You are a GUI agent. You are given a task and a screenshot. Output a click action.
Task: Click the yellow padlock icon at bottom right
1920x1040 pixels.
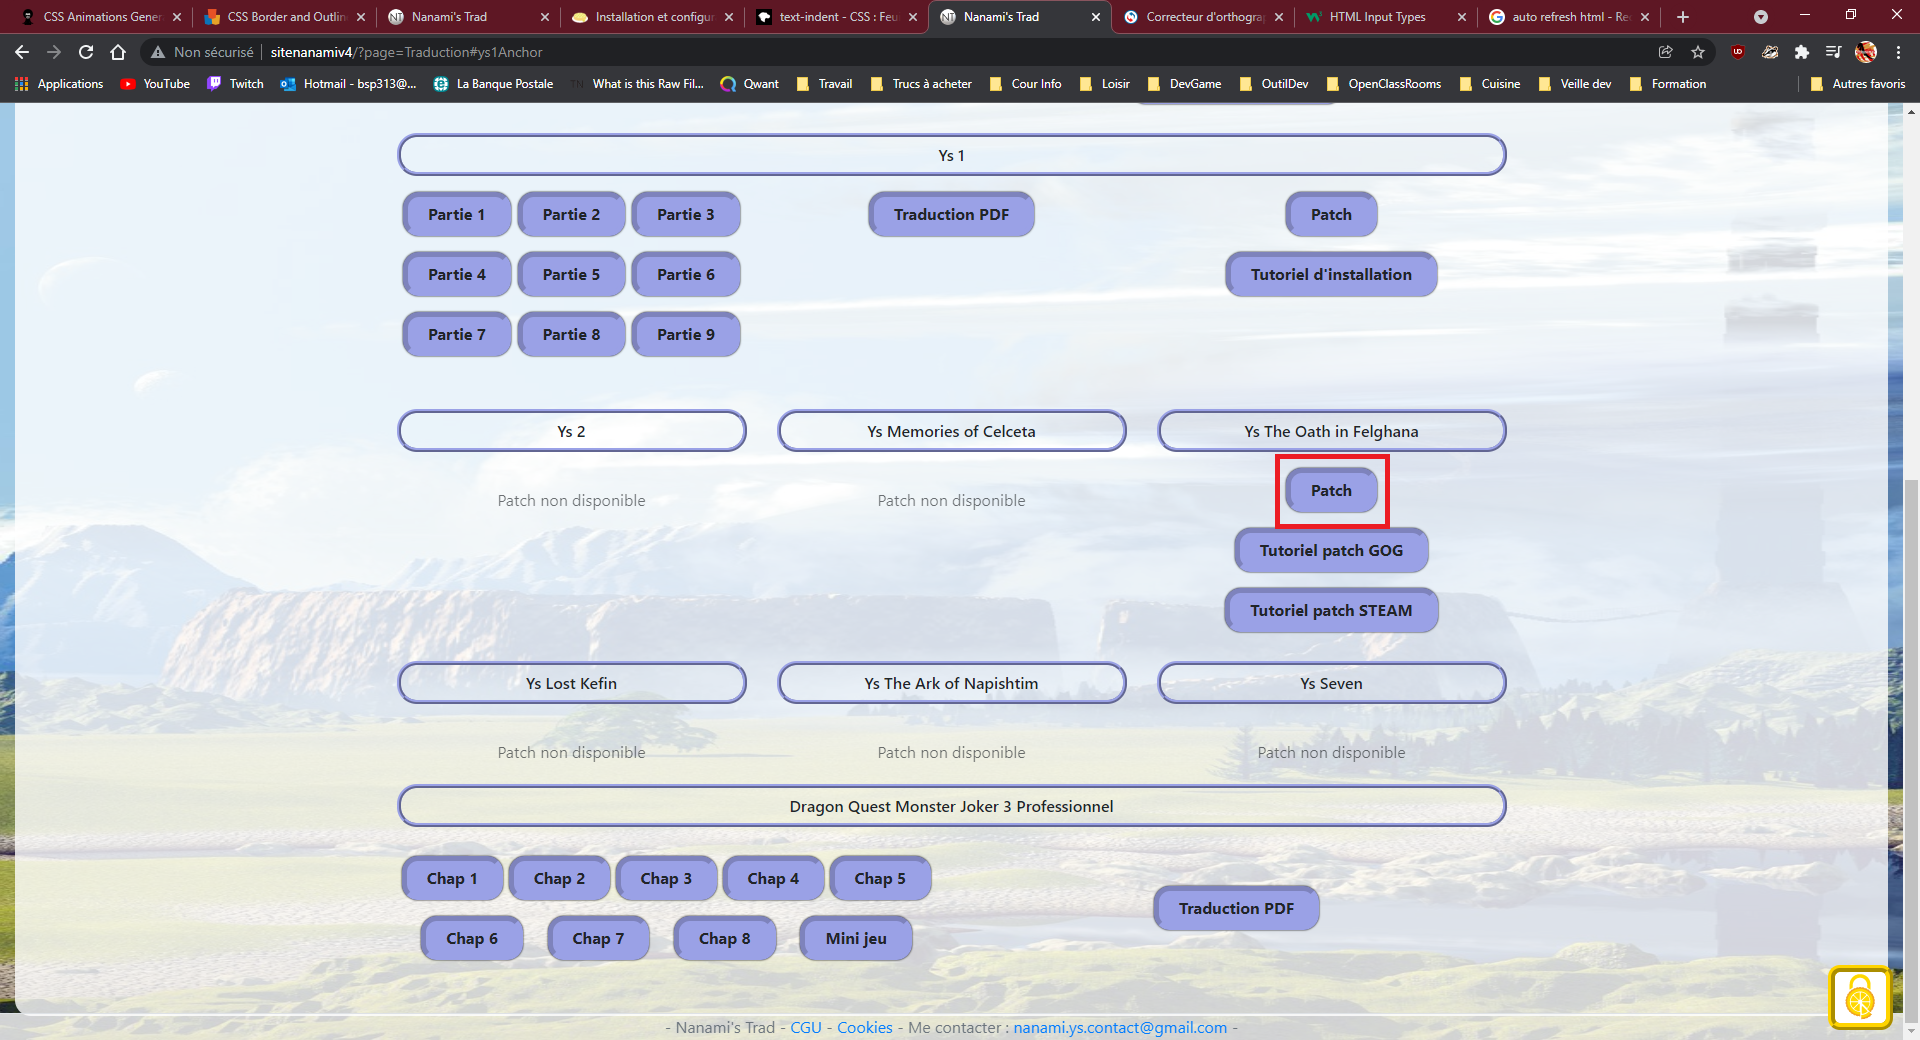tap(1860, 997)
